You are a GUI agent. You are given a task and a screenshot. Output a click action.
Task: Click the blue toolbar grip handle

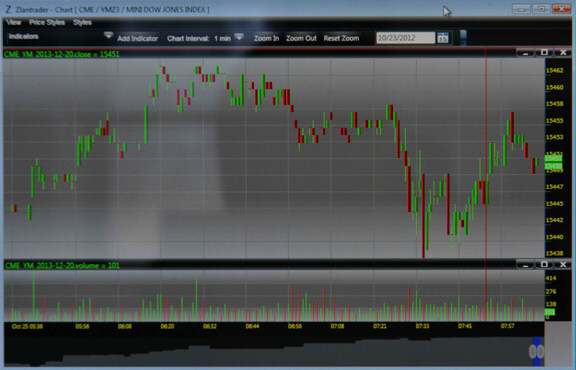[x=463, y=37]
